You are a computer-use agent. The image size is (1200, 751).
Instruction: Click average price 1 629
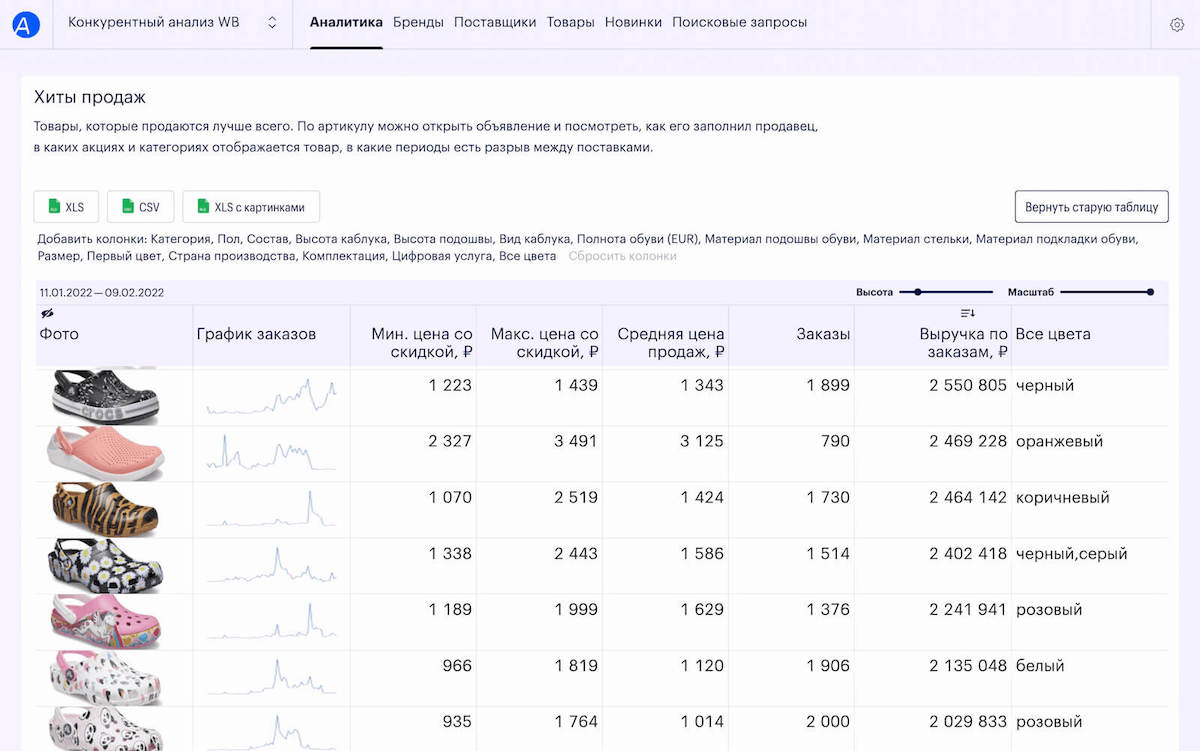pyautogui.click(x=701, y=609)
